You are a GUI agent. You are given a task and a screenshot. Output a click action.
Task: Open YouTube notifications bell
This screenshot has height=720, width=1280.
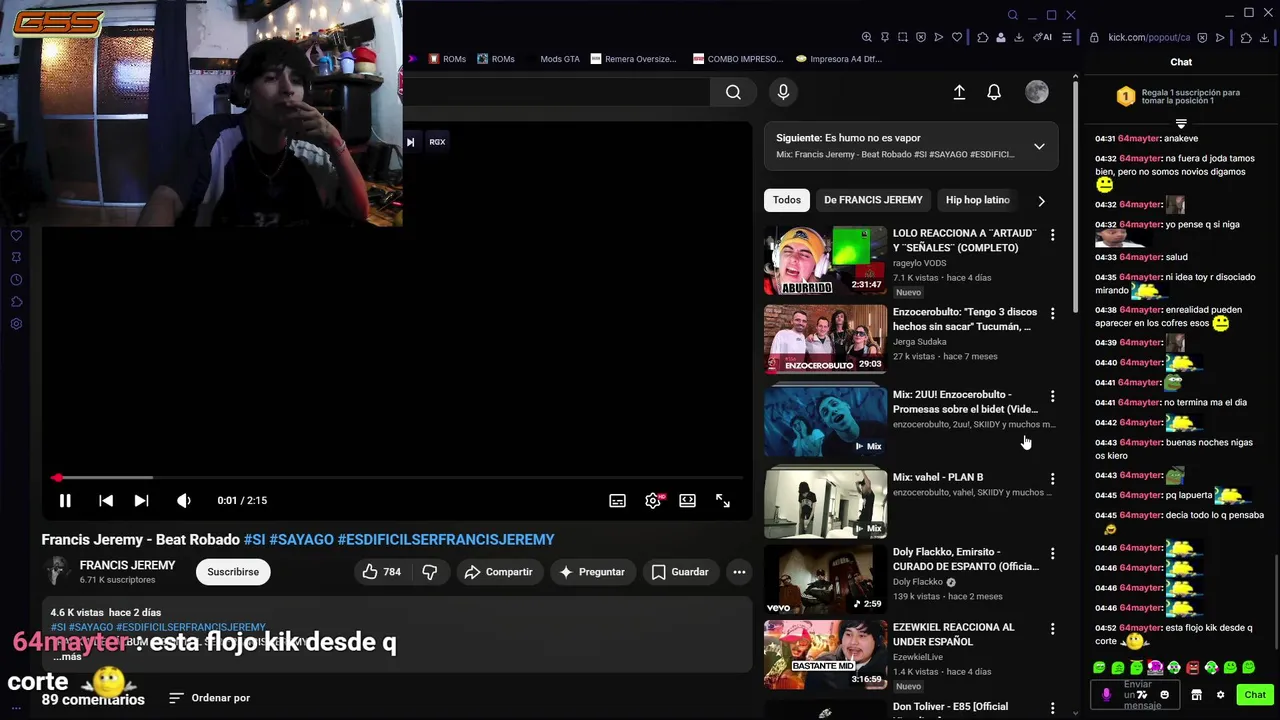pos(994,92)
